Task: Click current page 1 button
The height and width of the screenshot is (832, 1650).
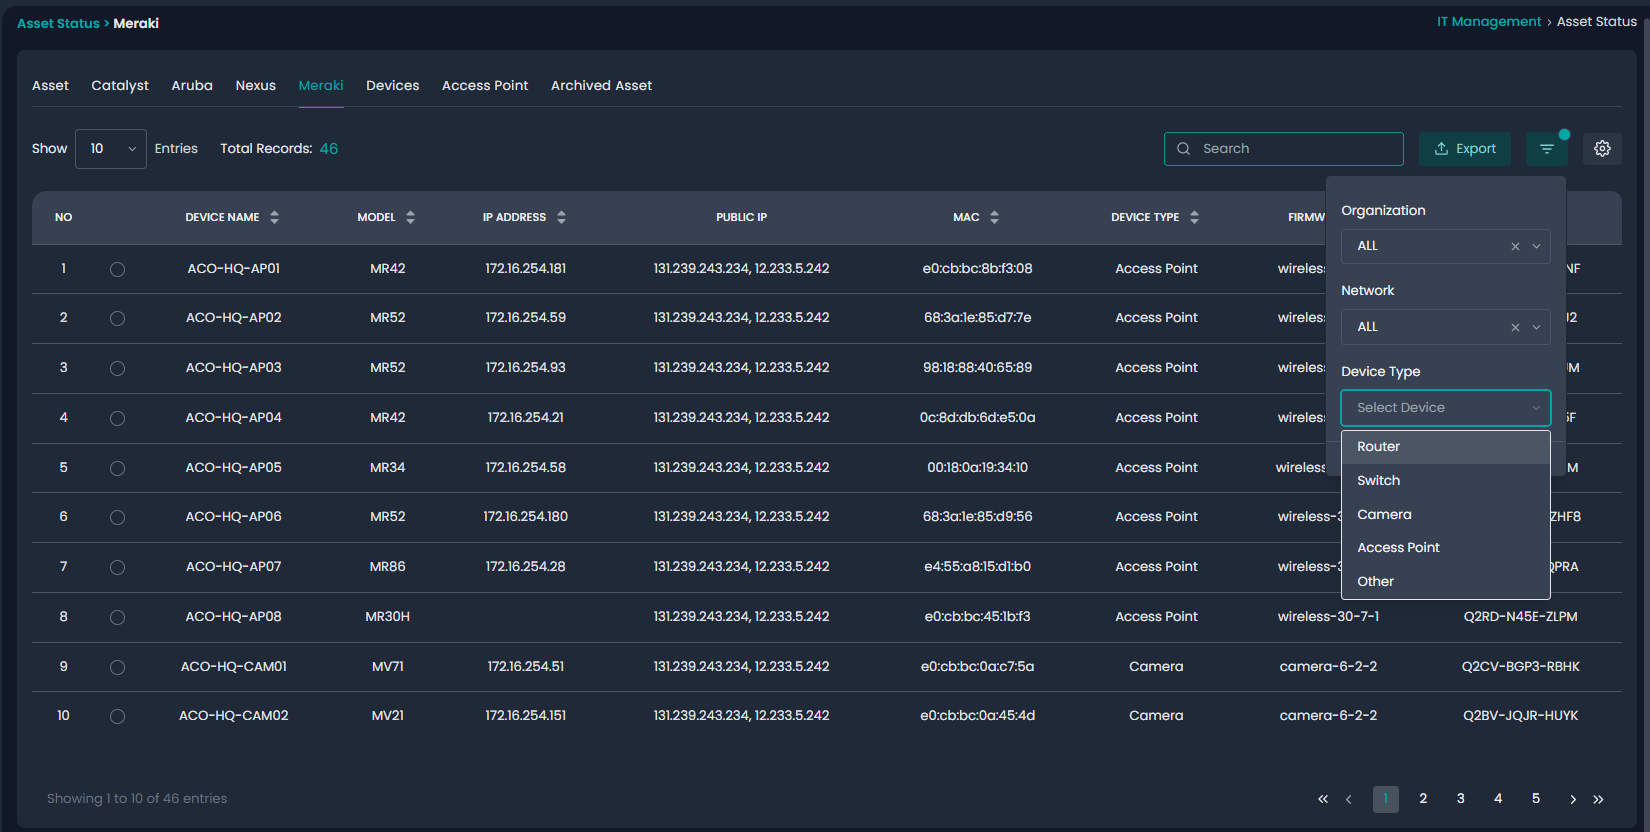Action: pyautogui.click(x=1386, y=799)
